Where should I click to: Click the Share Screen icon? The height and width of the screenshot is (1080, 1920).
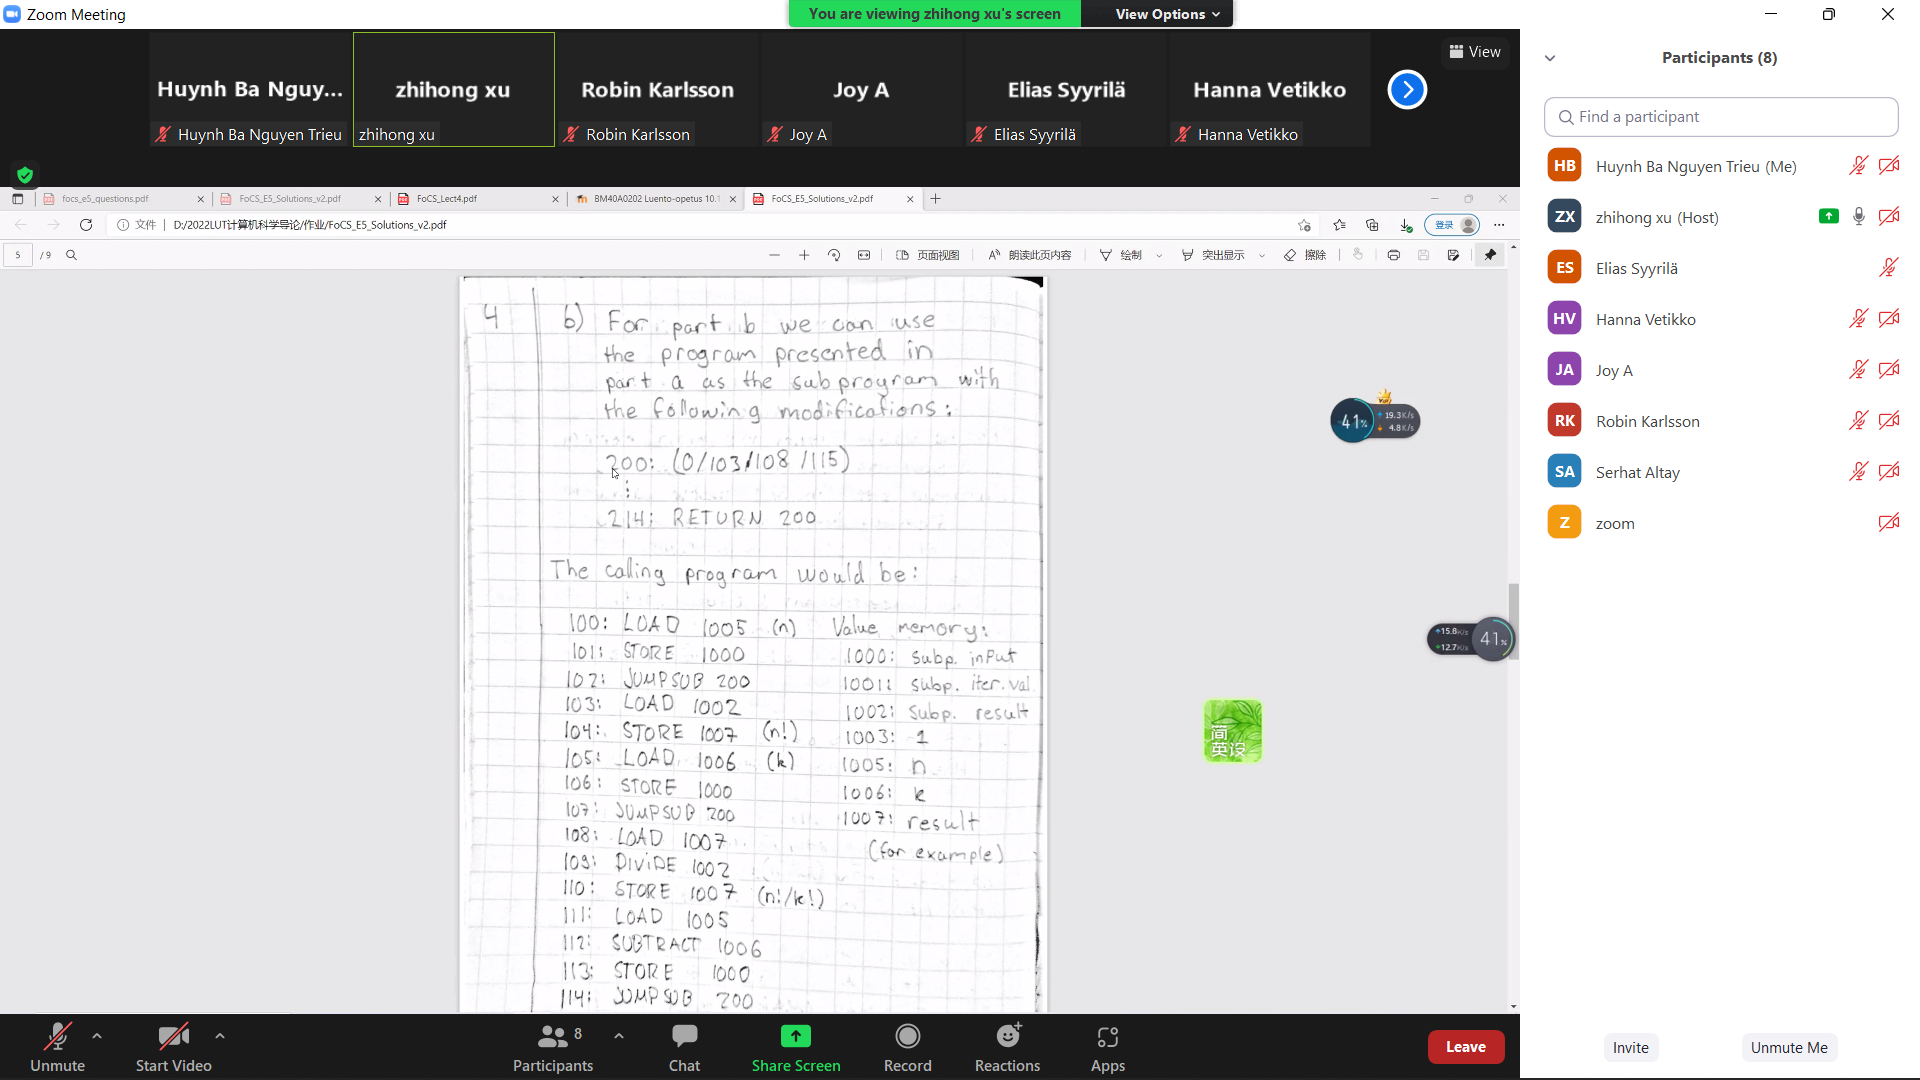[x=795, y=1037]
